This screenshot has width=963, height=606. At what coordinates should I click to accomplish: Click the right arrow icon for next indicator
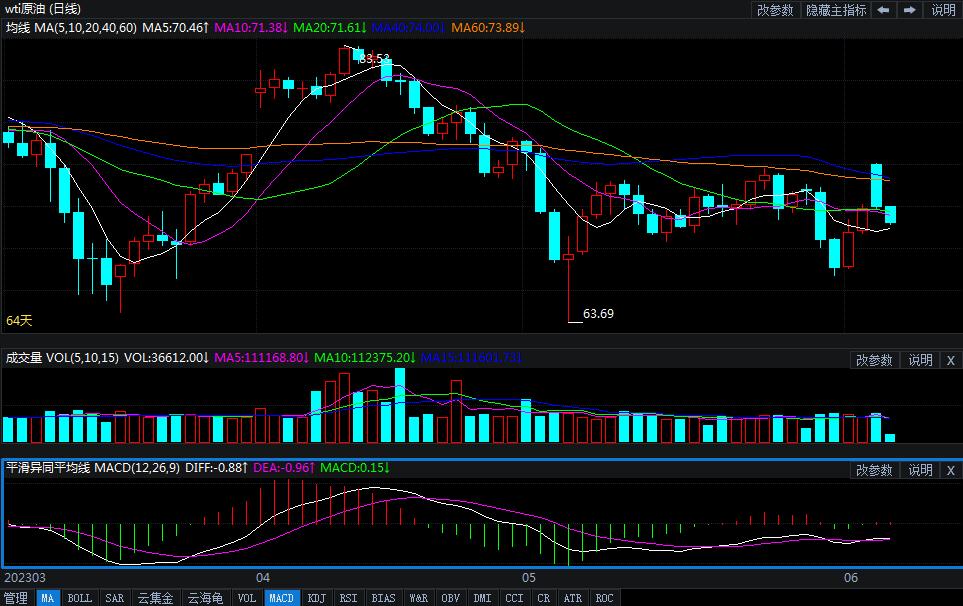909,10
